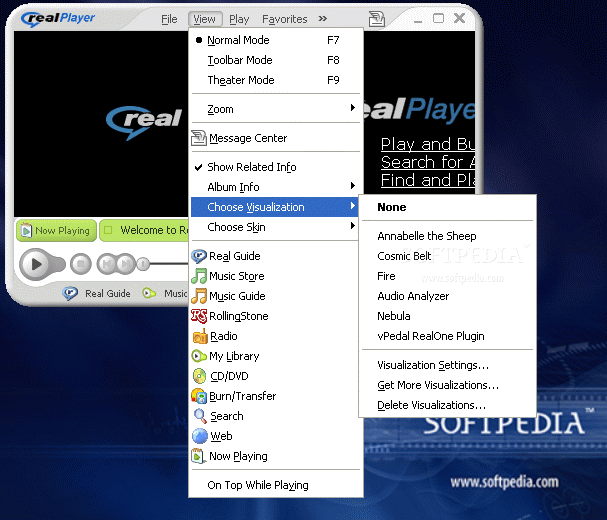607x520 pixels.
Task: Click the Music icon in player bottom bar
Action: coord(149,293)
